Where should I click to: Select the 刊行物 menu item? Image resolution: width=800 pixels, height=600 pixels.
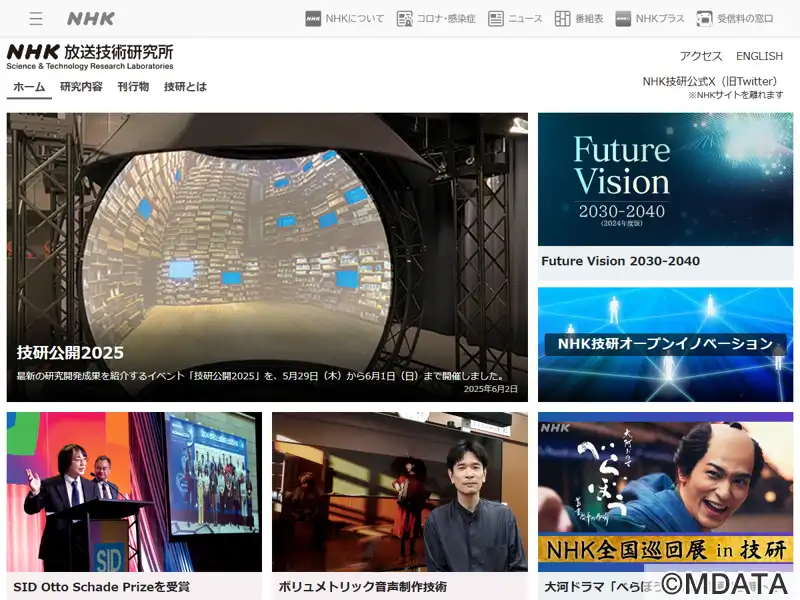point(133,87)
